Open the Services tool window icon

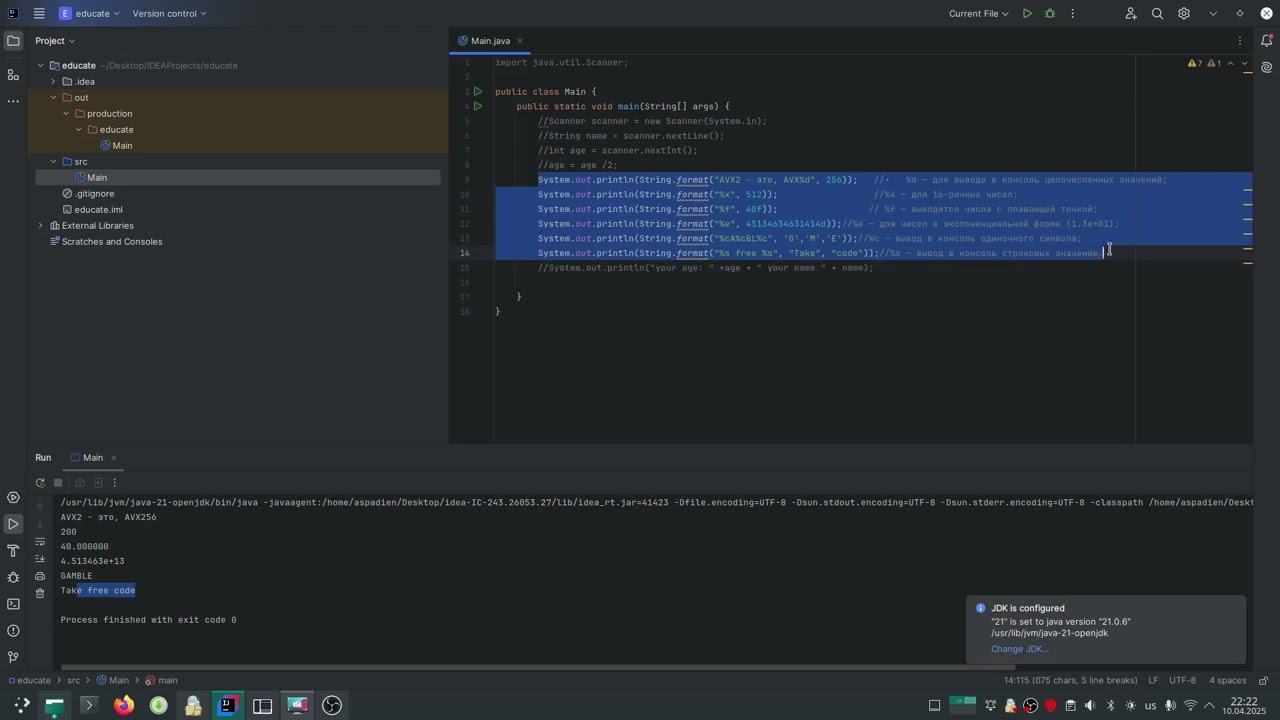click(x=13, y=497)
